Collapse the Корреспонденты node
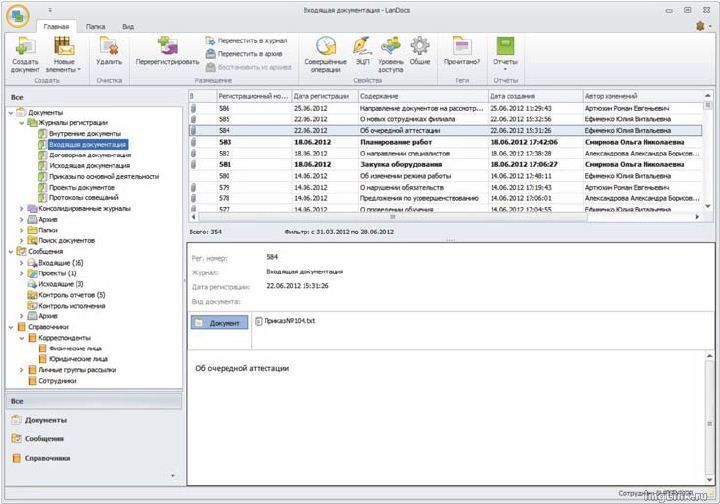Viewport: 720px width, 504px height. (x=22, y=338)
